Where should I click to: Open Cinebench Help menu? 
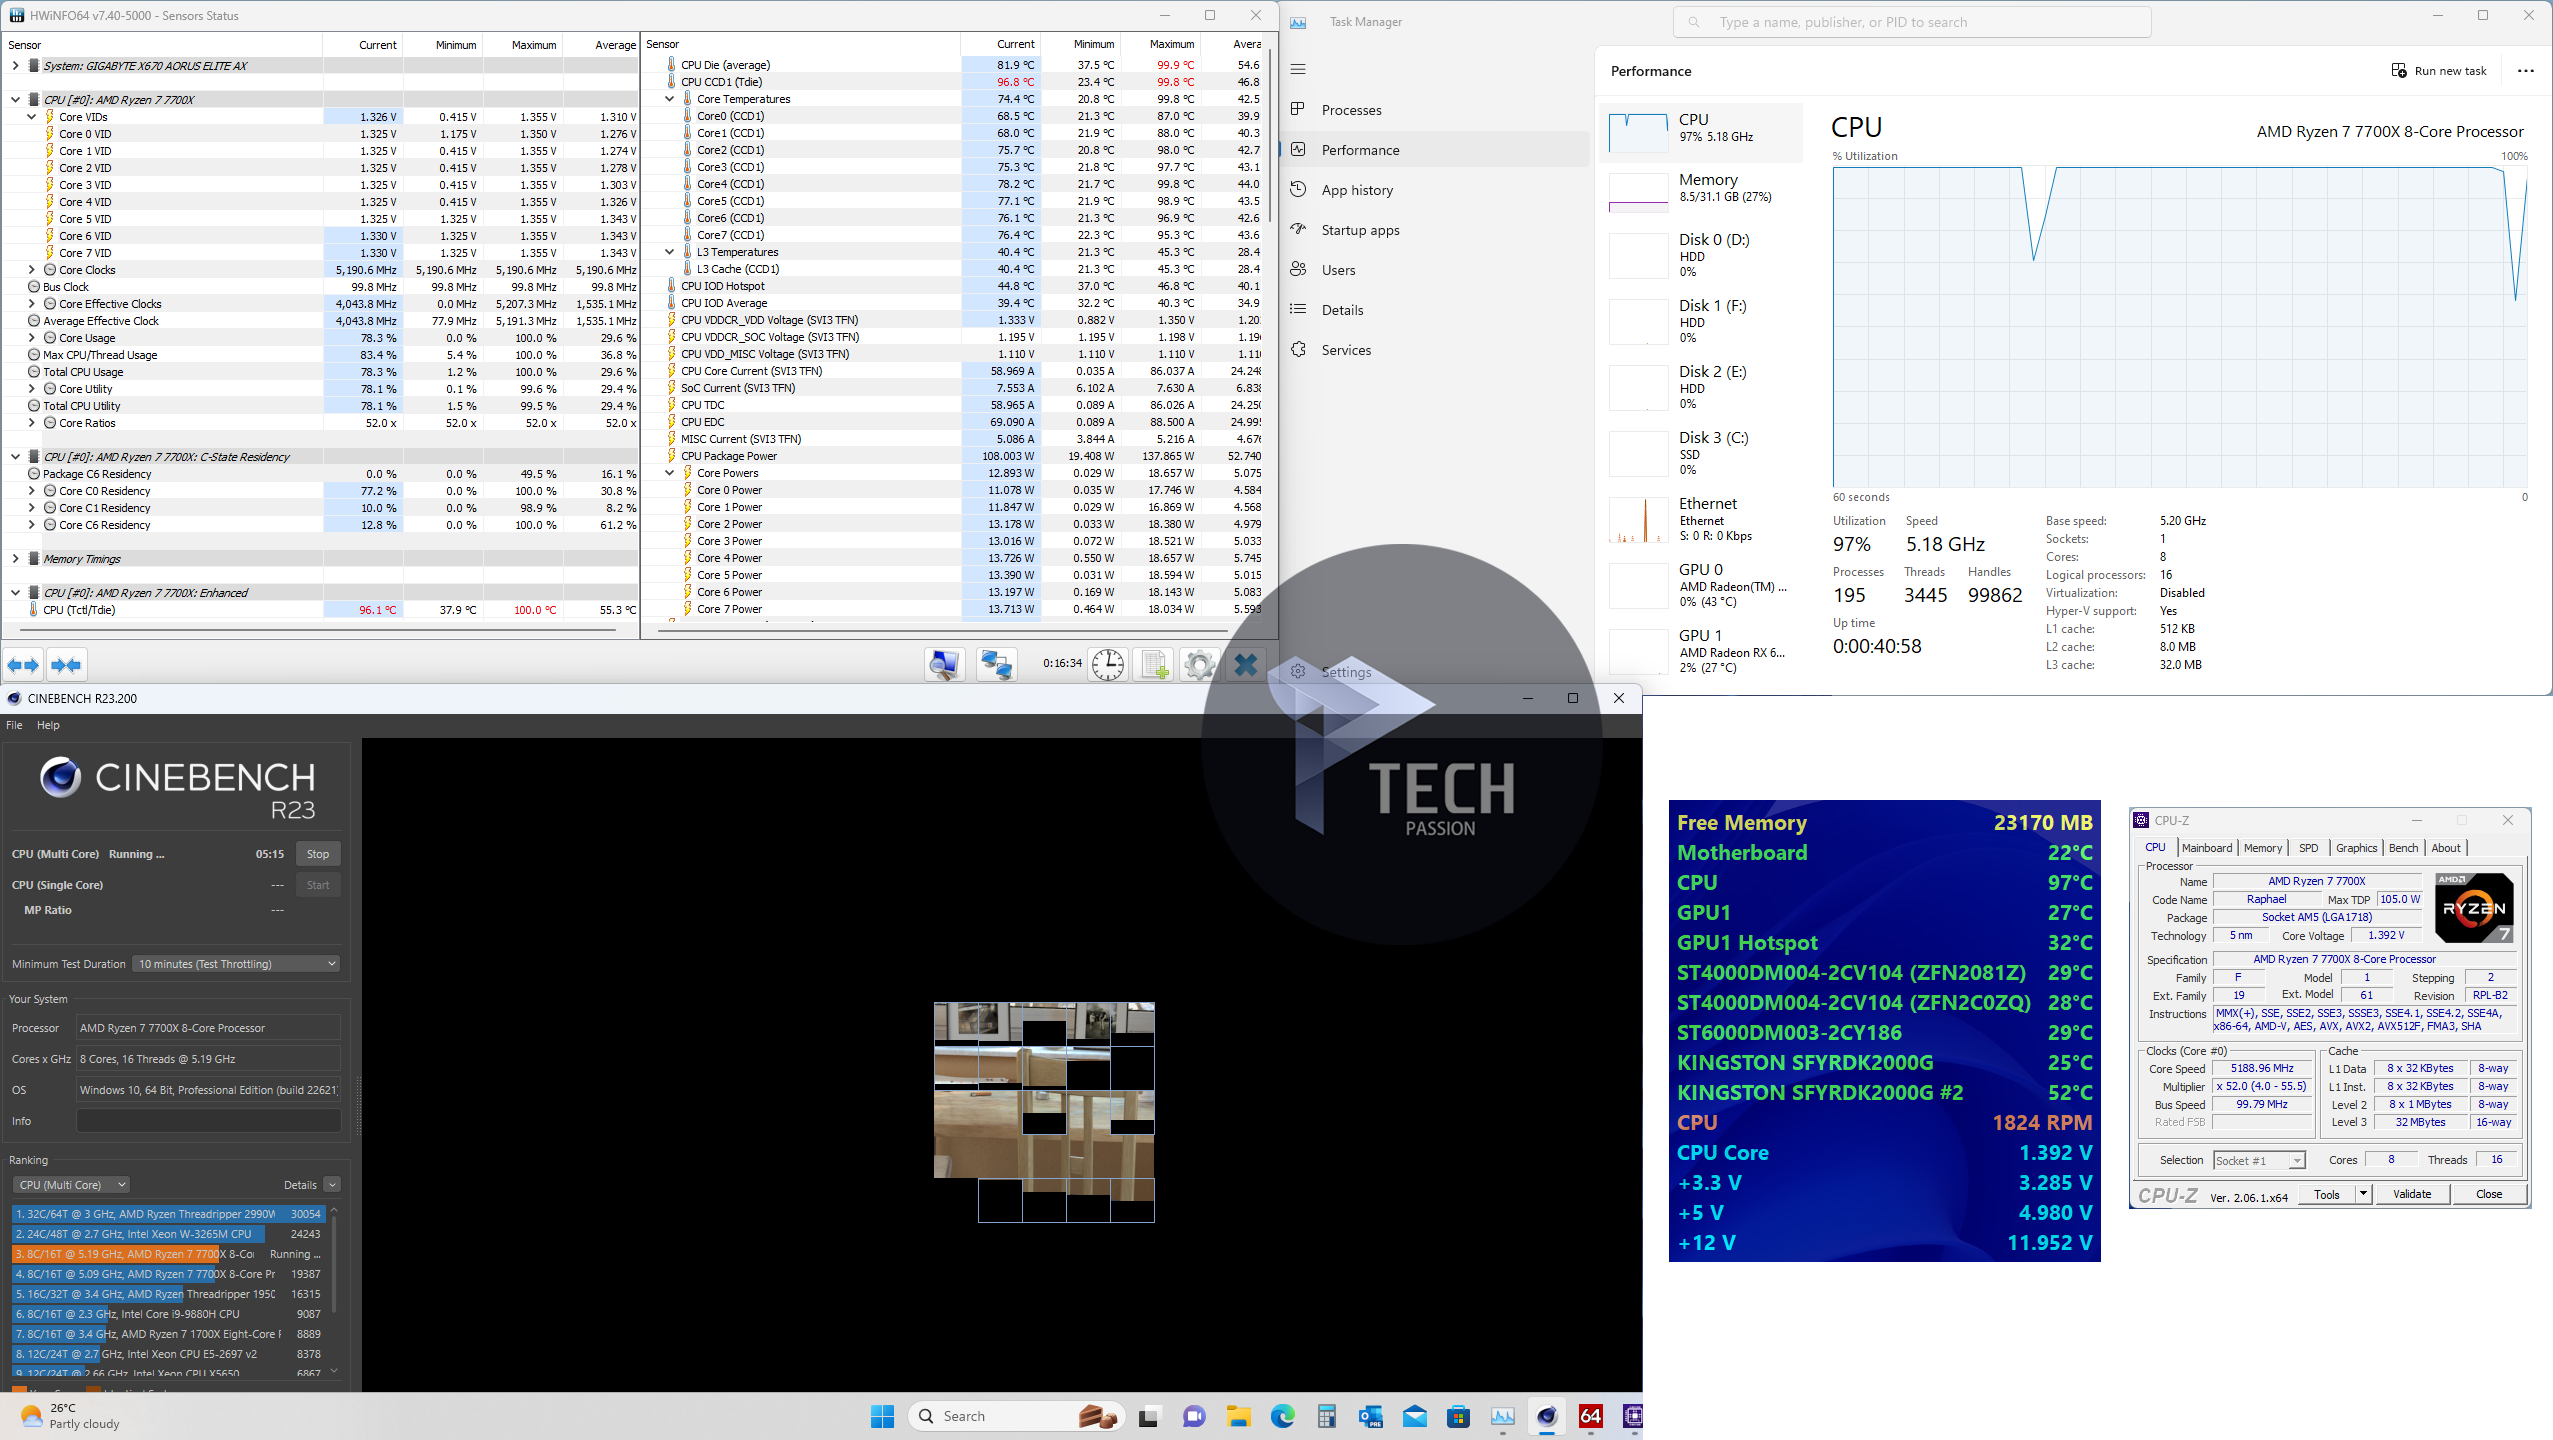click(48, 725)
